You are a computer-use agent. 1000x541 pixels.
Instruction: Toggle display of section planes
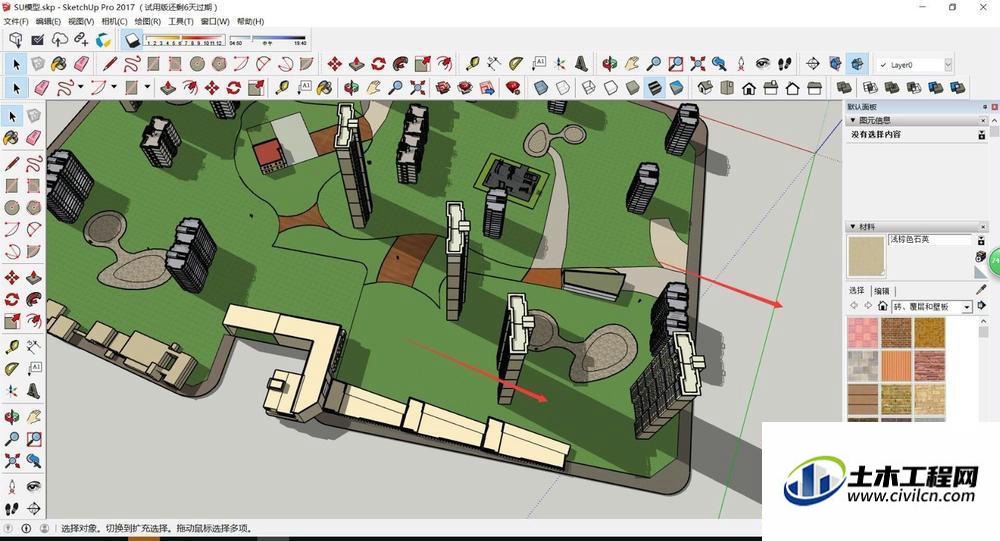835,64
